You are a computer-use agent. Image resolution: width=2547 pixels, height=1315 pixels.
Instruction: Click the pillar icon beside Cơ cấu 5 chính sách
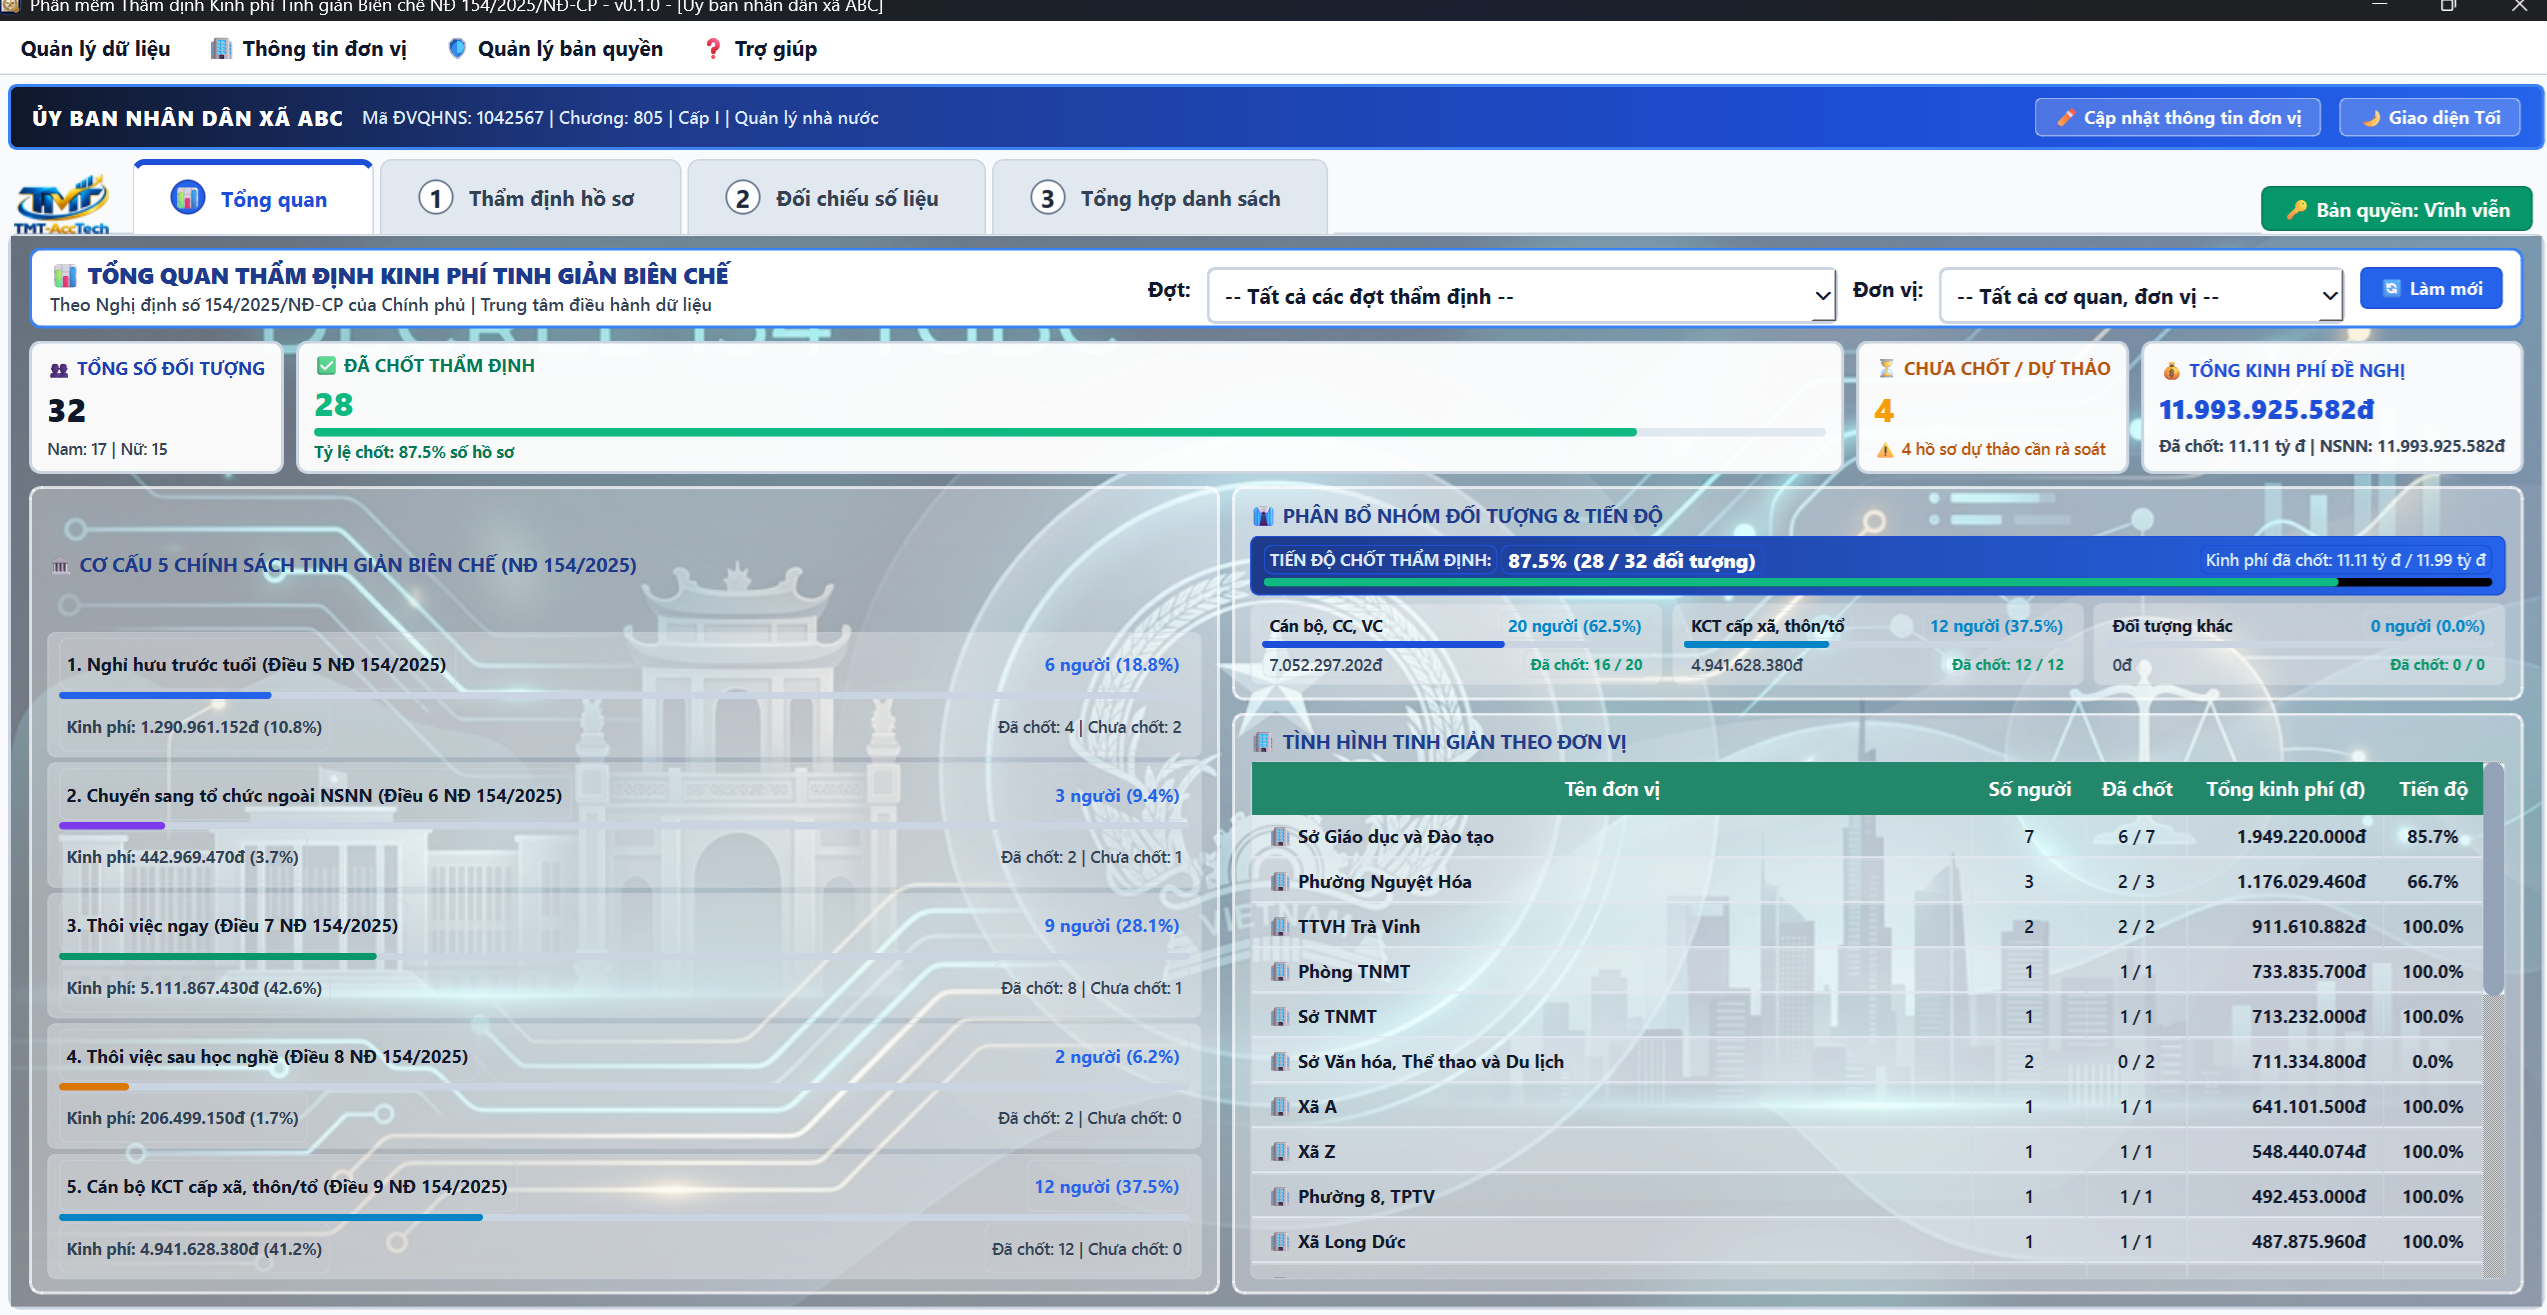(61, 566)
